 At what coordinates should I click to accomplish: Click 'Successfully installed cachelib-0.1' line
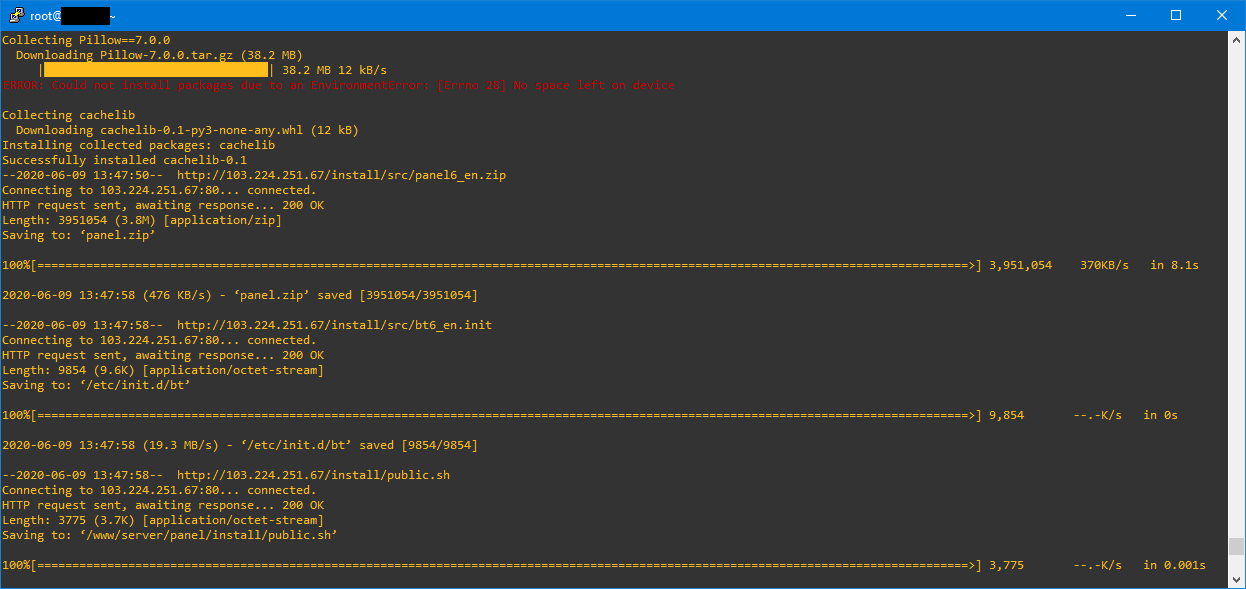(124, 160)
